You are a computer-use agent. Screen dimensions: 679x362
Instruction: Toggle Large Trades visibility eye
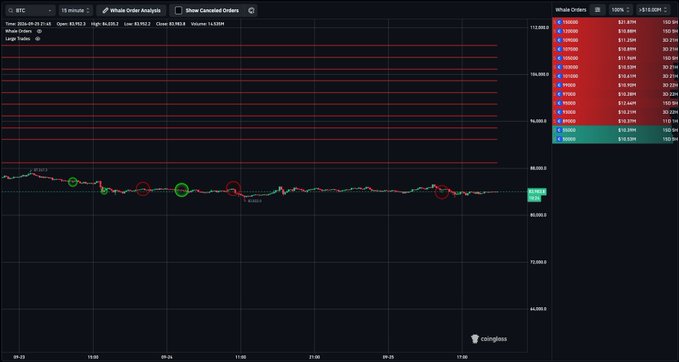[x=38, y=39]
